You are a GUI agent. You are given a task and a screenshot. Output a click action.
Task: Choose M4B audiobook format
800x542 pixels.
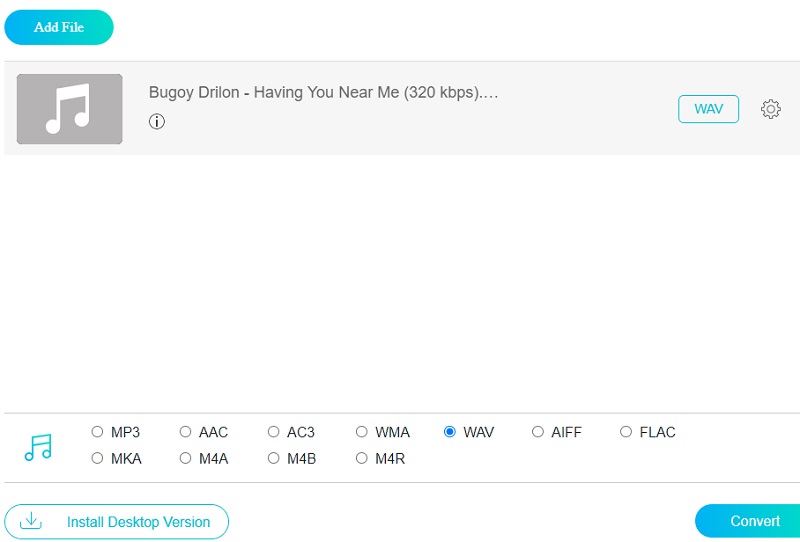pyautogui.click(x=273, y=458)
